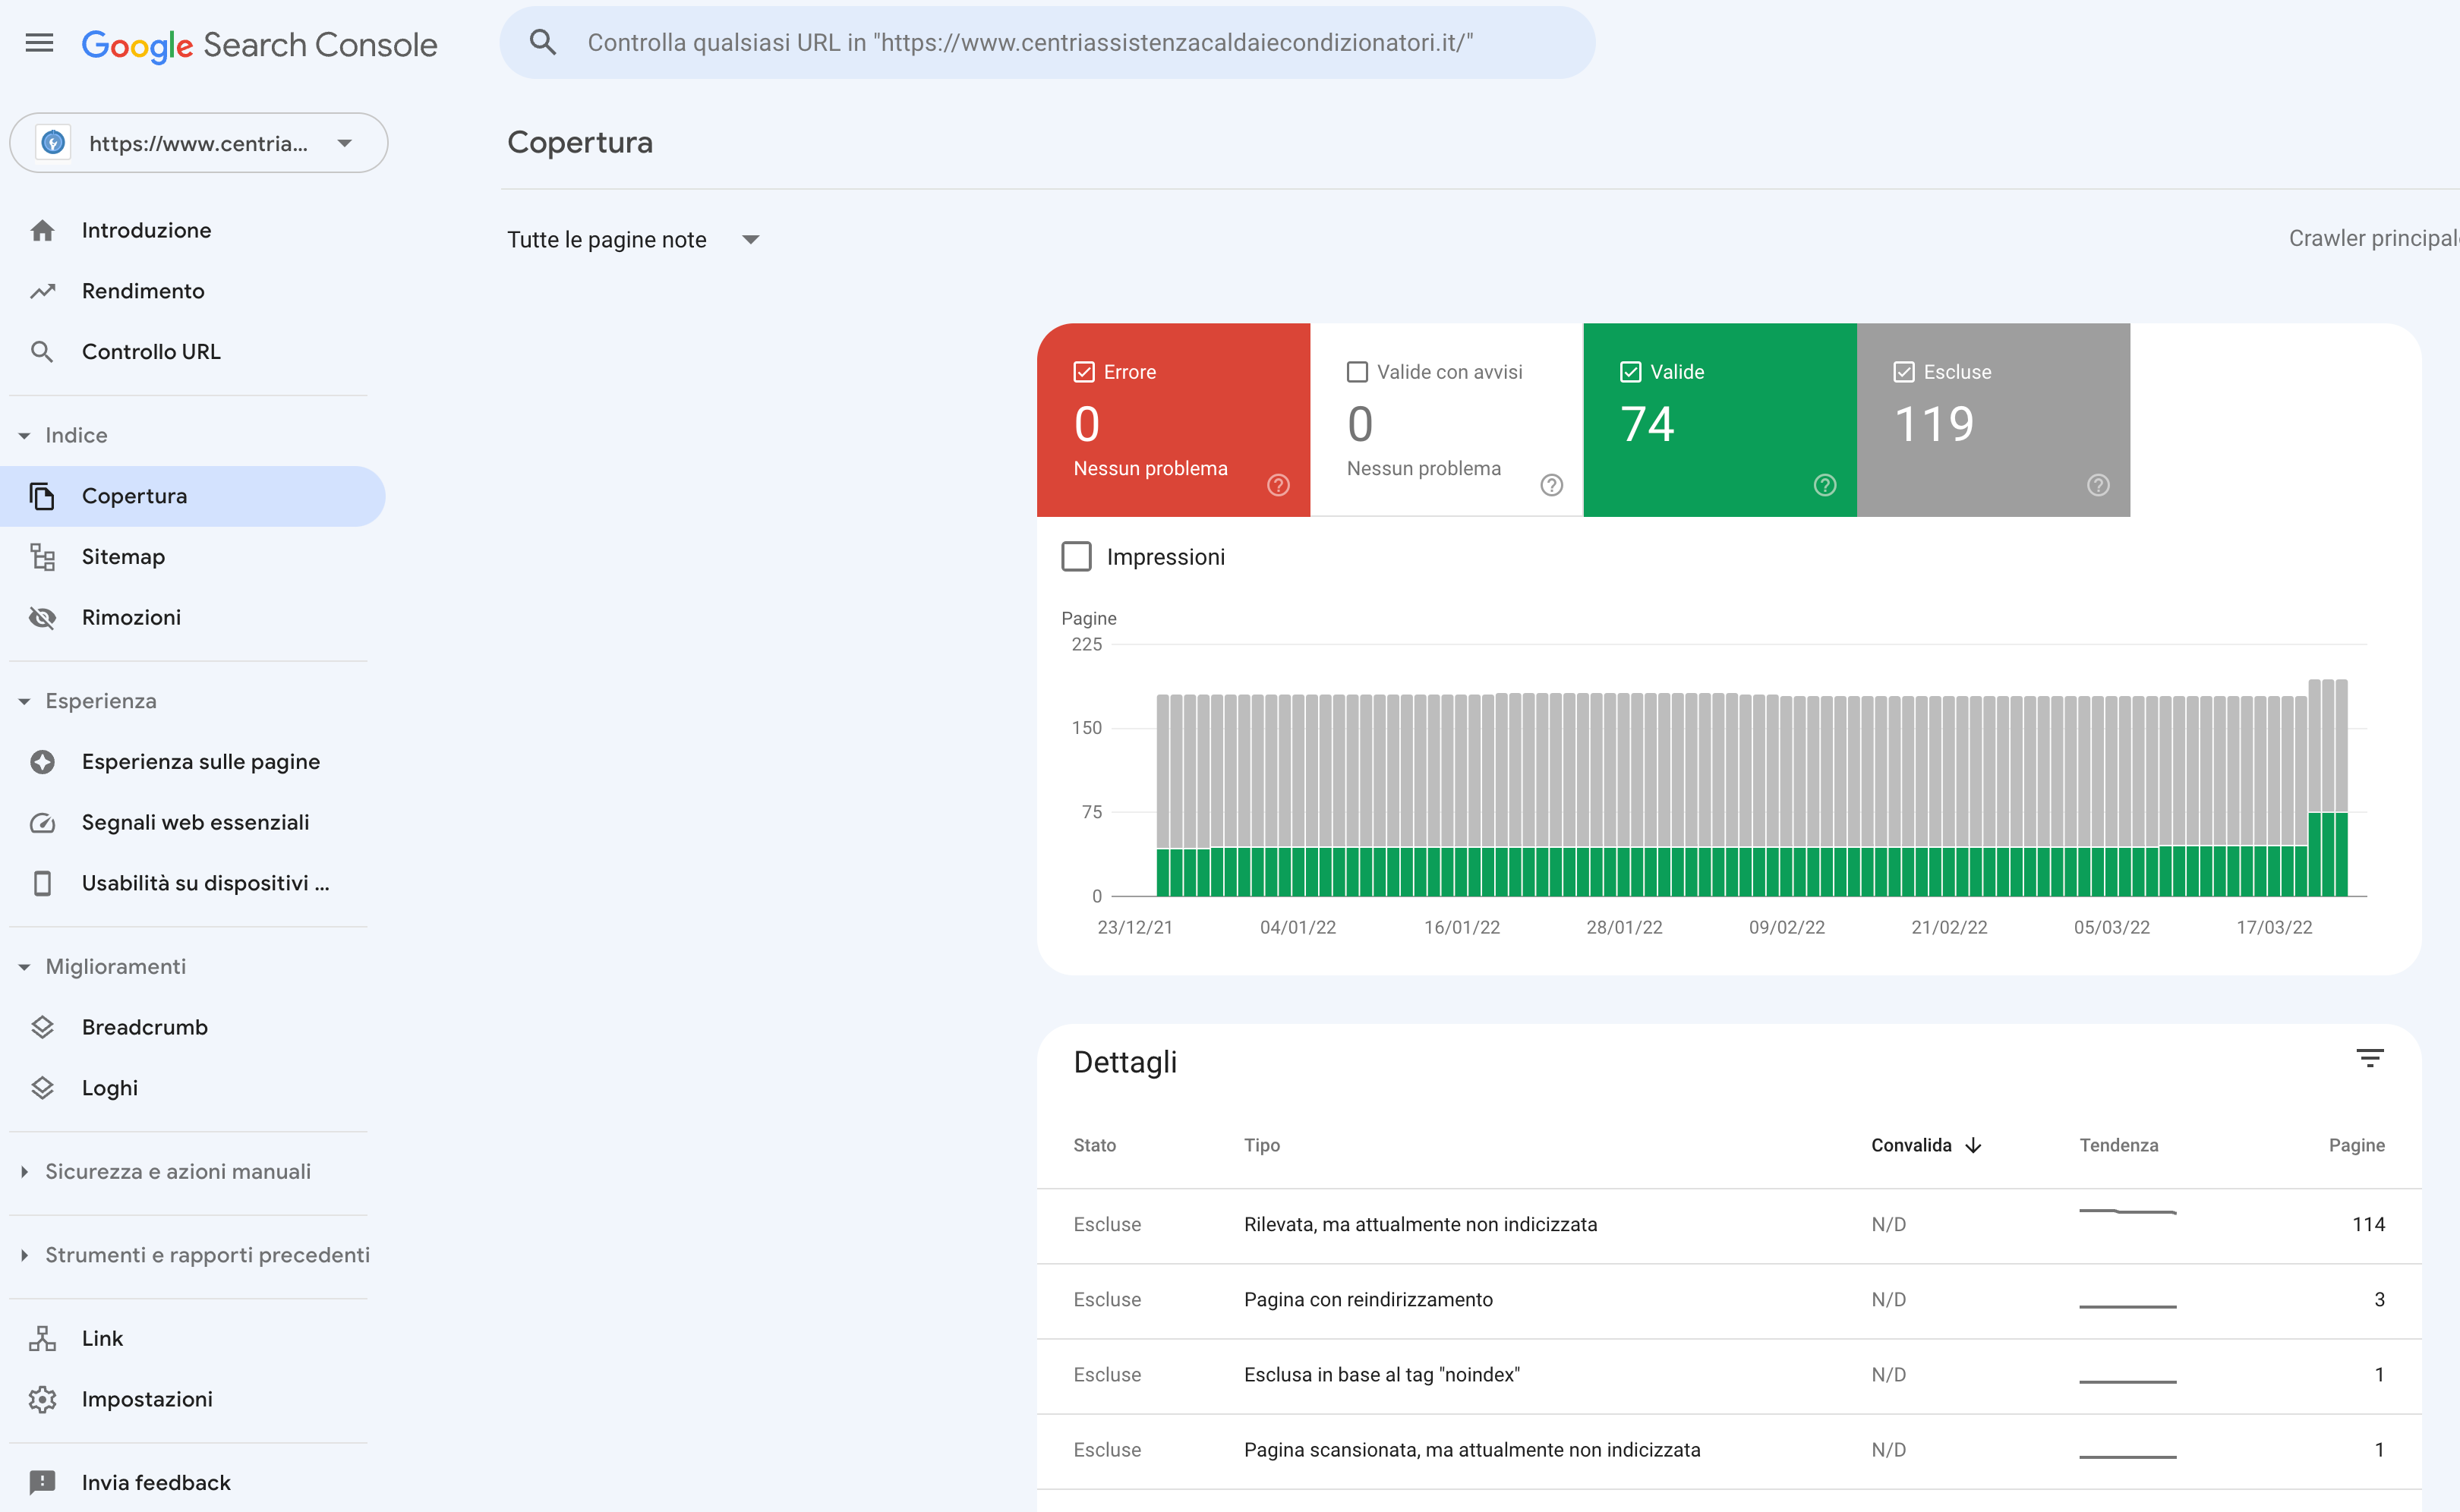Click the 74 Valide count
The image size is (2460, 1512).
point(1647,424)
